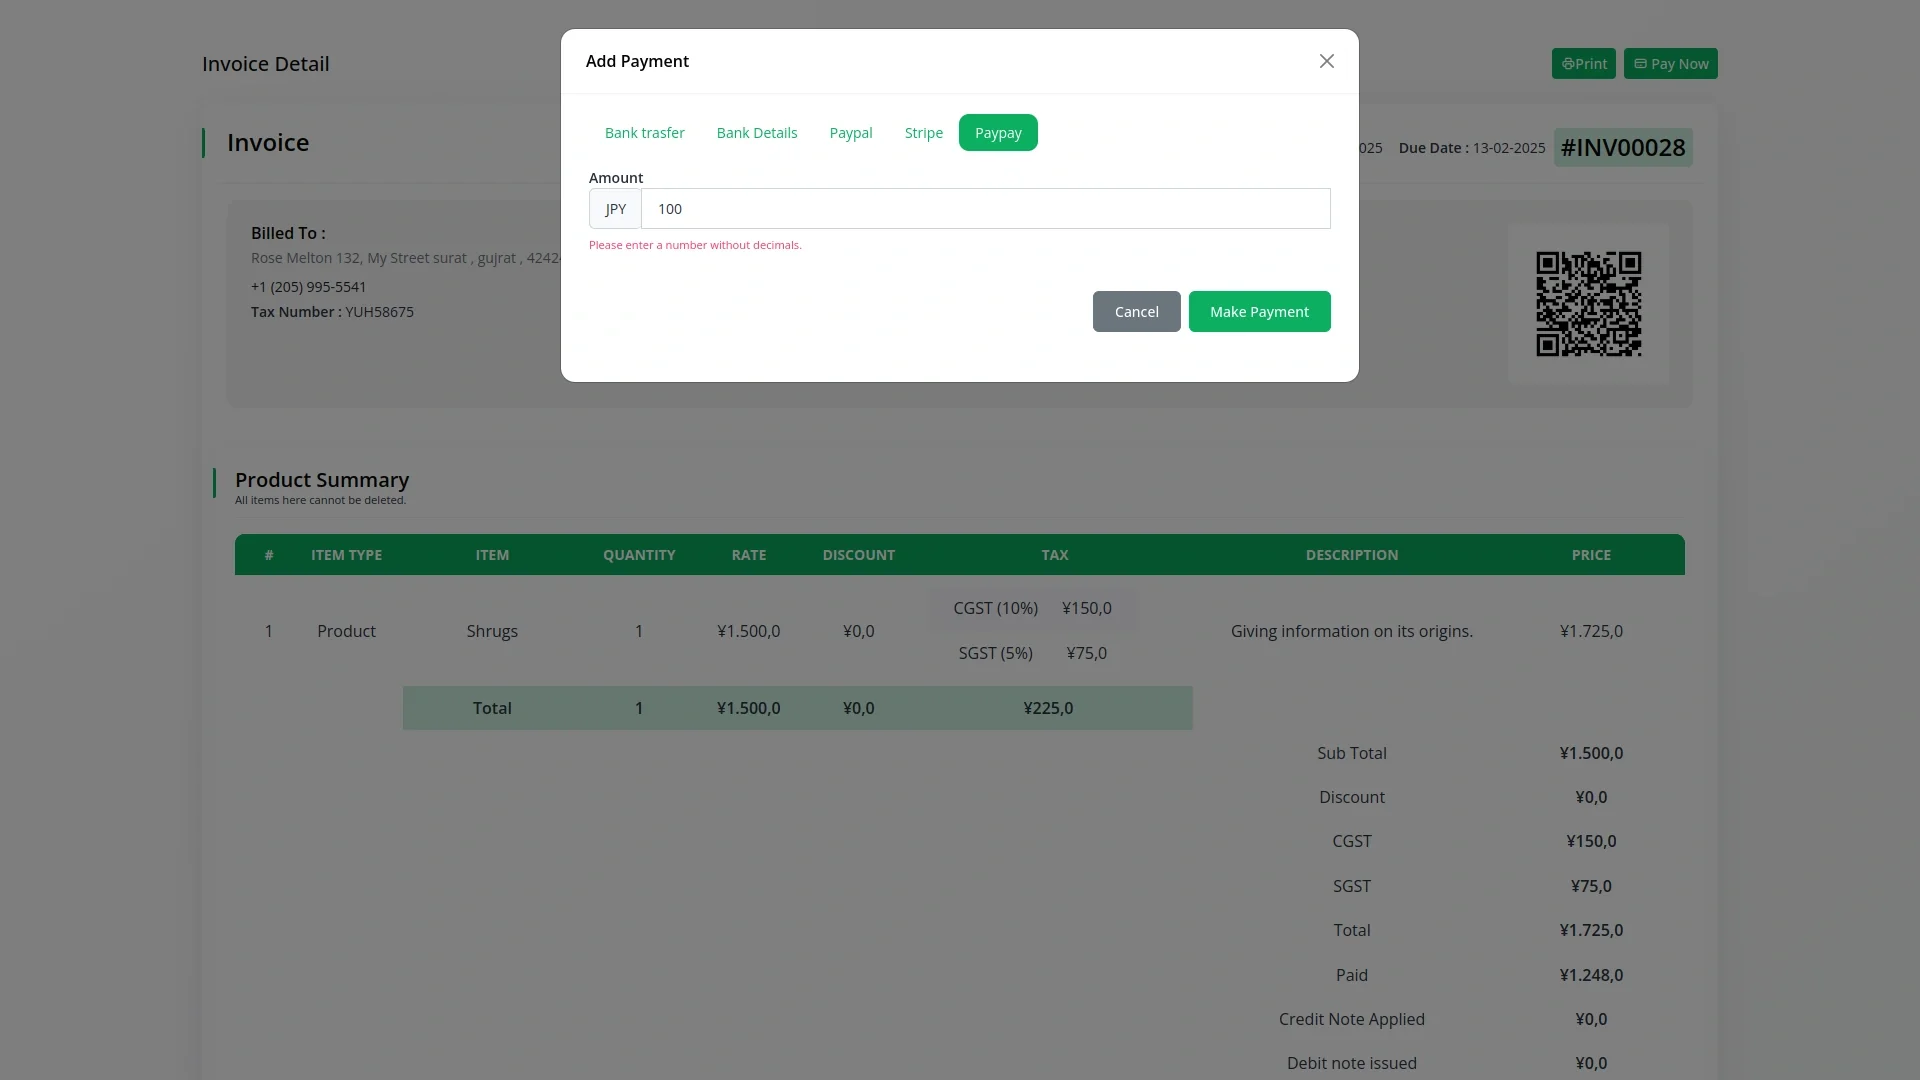Click the Pay Now card icon
Viewport: 1920px width, 1080px height.
1640,64
